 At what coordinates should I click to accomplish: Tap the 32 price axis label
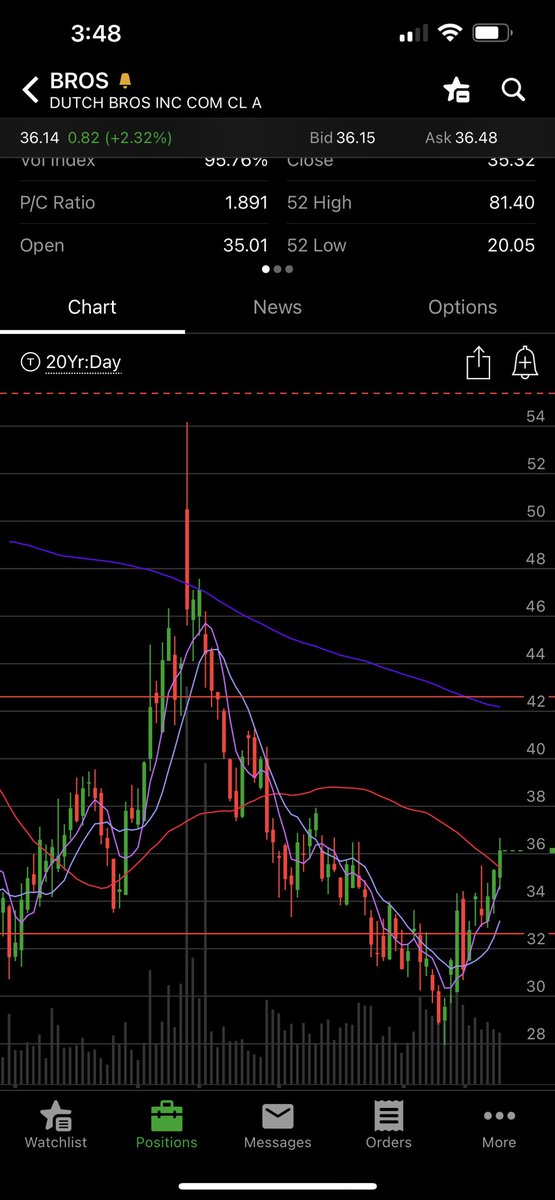536,939
